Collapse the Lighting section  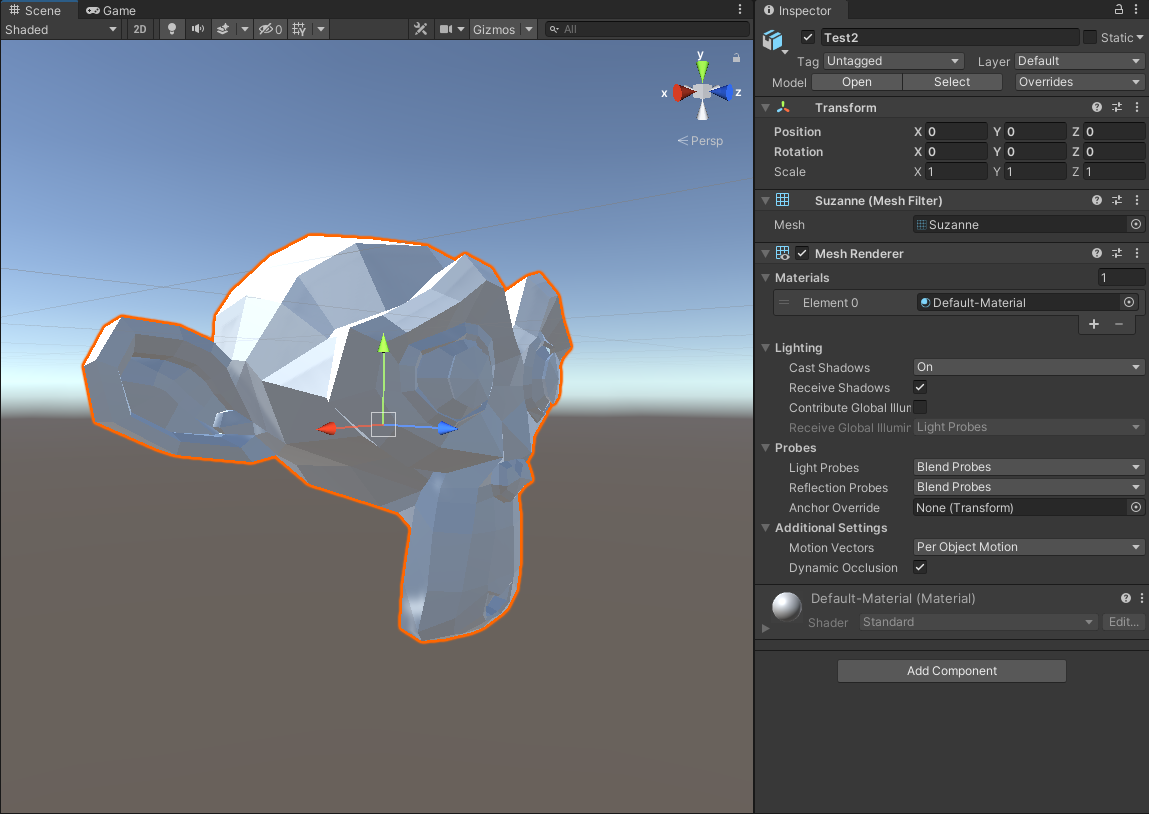(x=766, y=348)
